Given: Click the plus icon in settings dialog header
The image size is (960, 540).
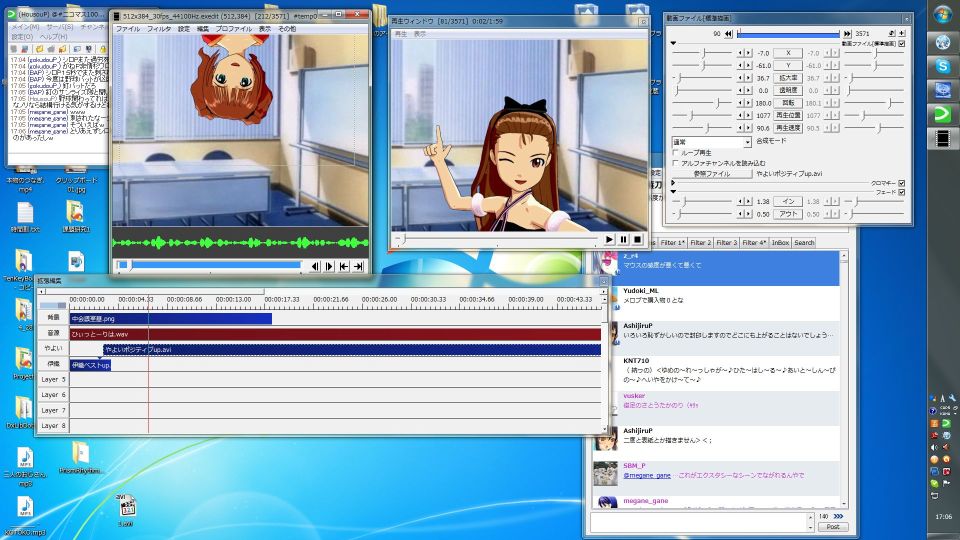Looking at the screenshot, I should pyautogui.click(x=902, y=34).
